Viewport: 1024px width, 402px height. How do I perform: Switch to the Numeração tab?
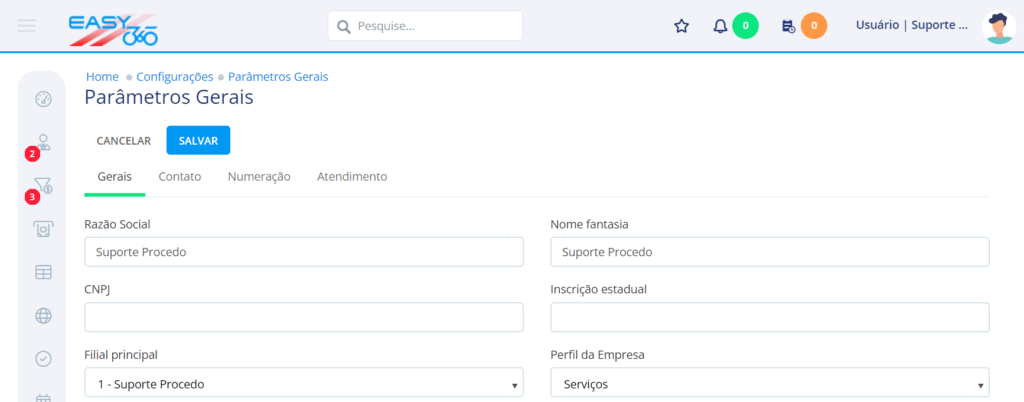(259, 176)
